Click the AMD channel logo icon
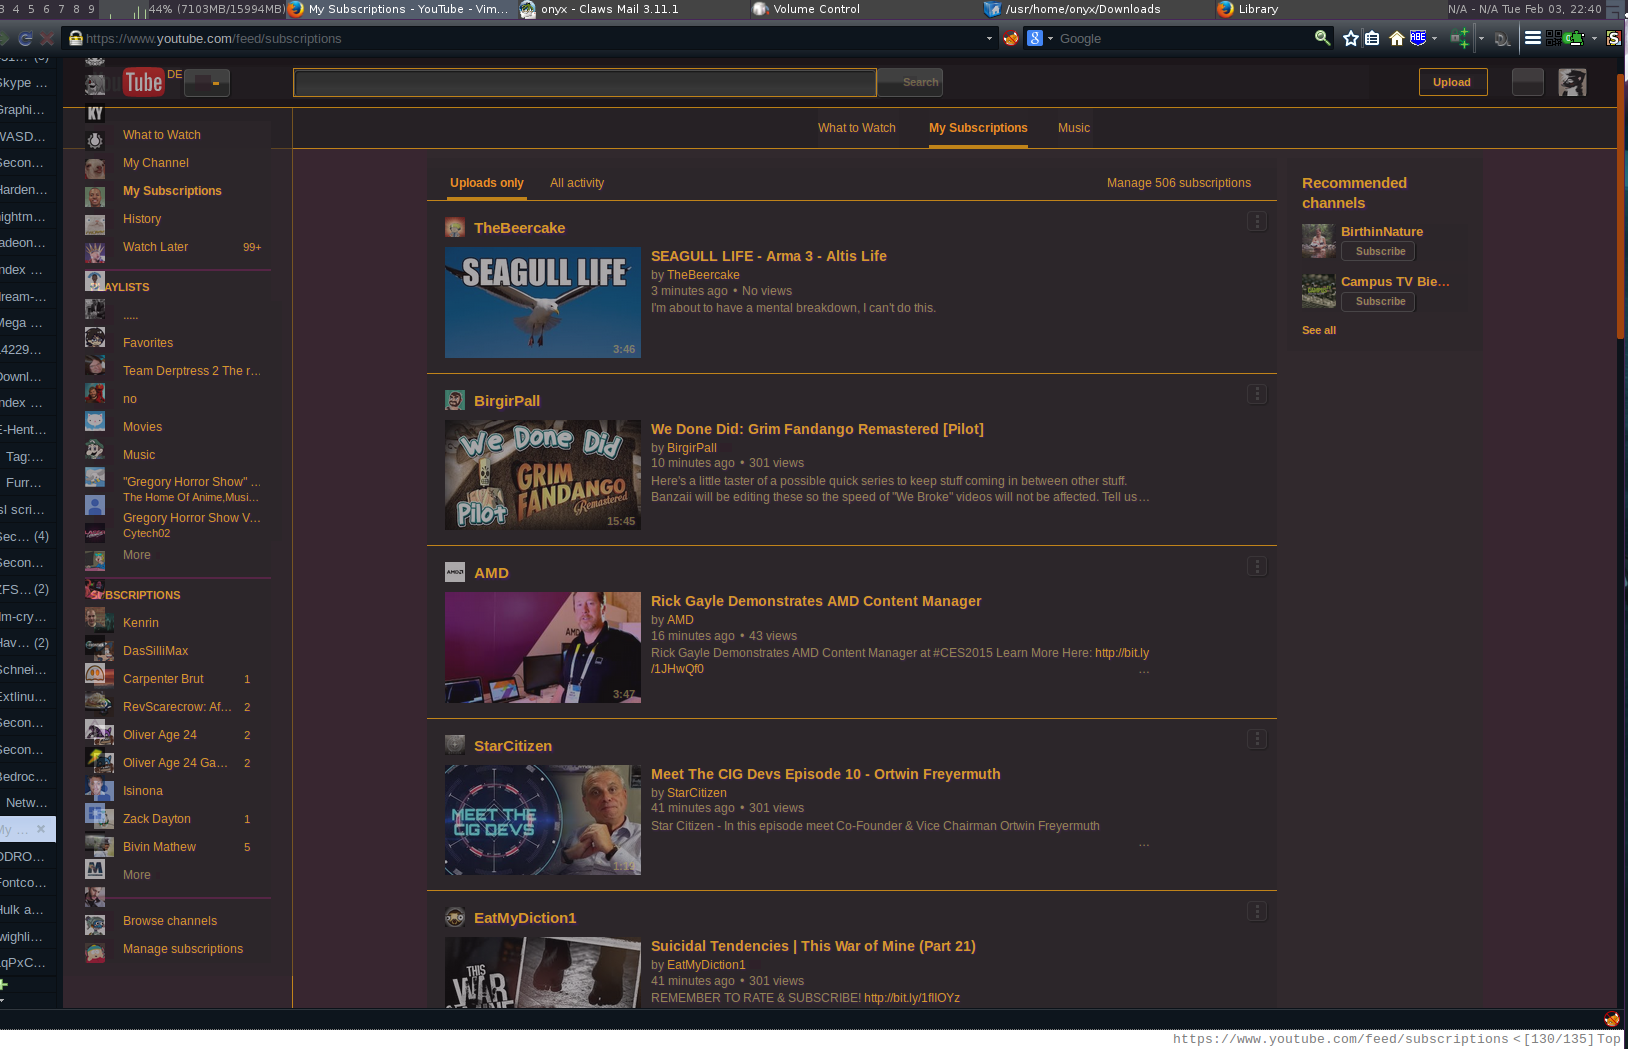 [455, 573]
